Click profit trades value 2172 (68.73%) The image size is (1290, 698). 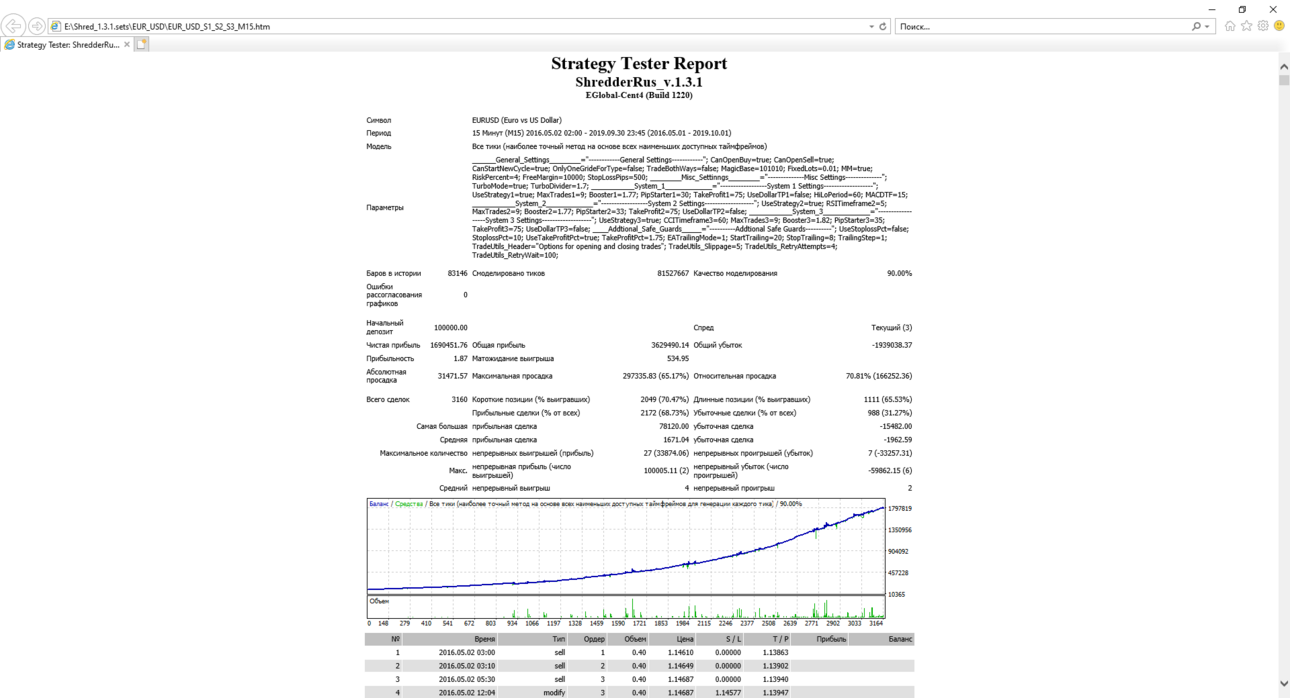pos(665,413)
